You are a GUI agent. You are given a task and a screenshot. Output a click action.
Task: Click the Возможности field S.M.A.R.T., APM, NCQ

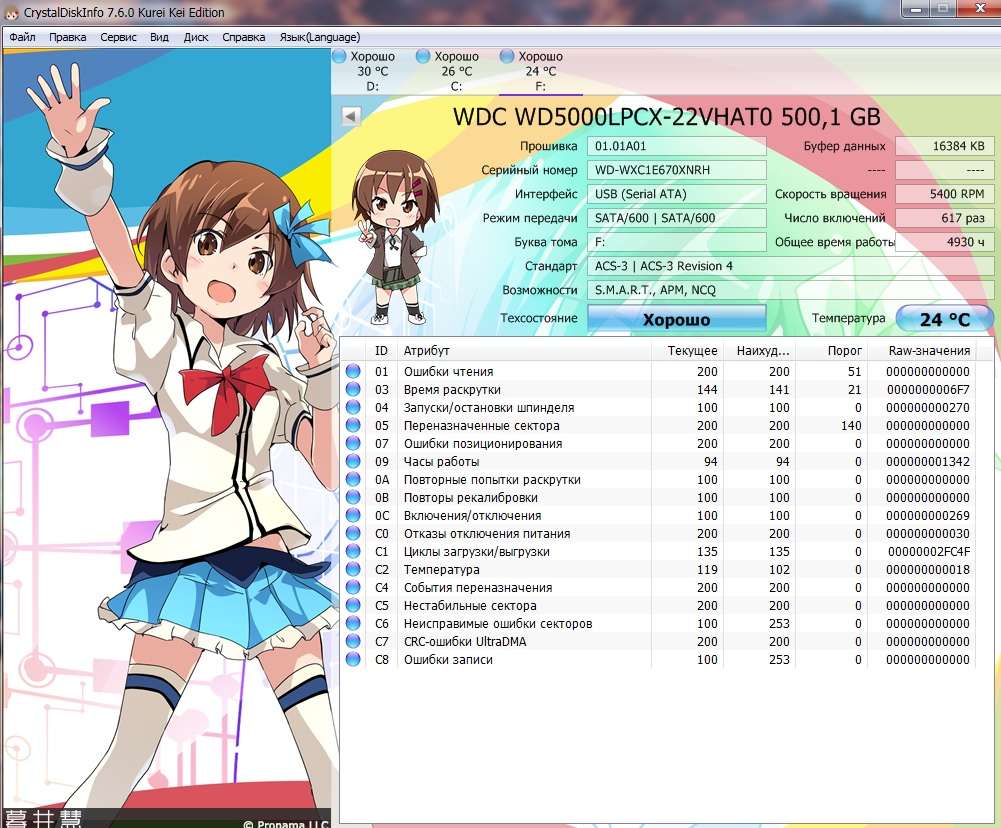790,290
